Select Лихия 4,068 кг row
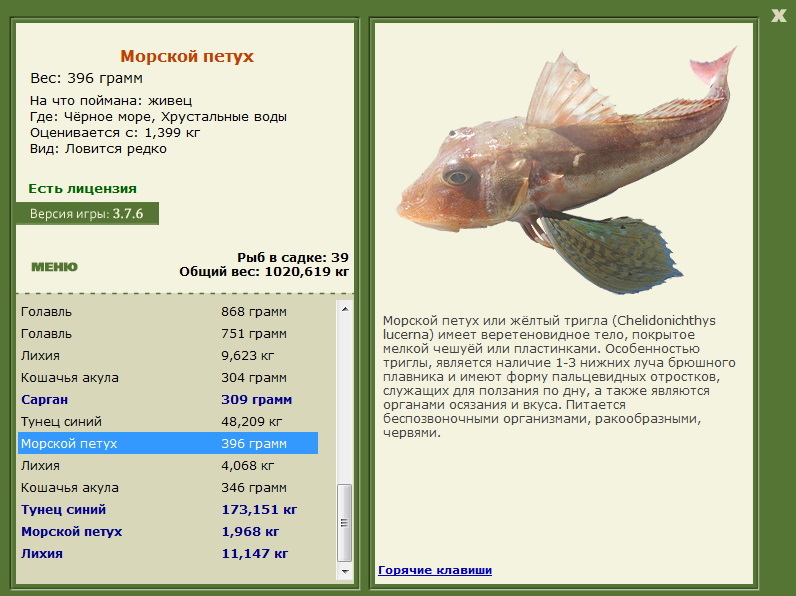The image size is (796, 596). click(168, 466)
